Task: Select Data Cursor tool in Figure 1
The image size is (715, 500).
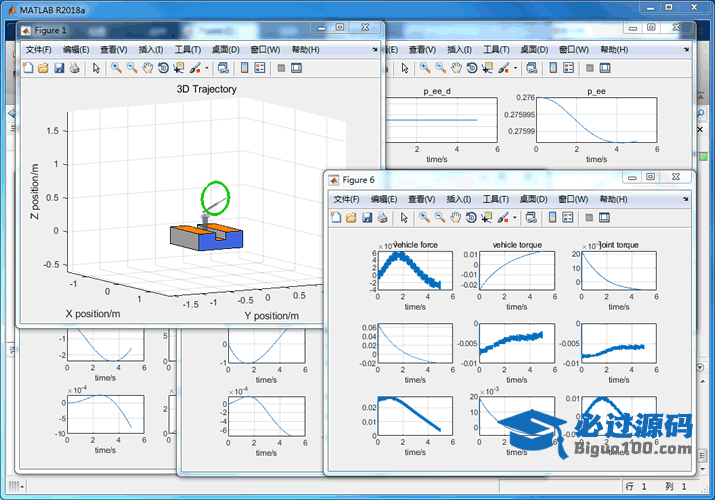Action: [178, 68]
